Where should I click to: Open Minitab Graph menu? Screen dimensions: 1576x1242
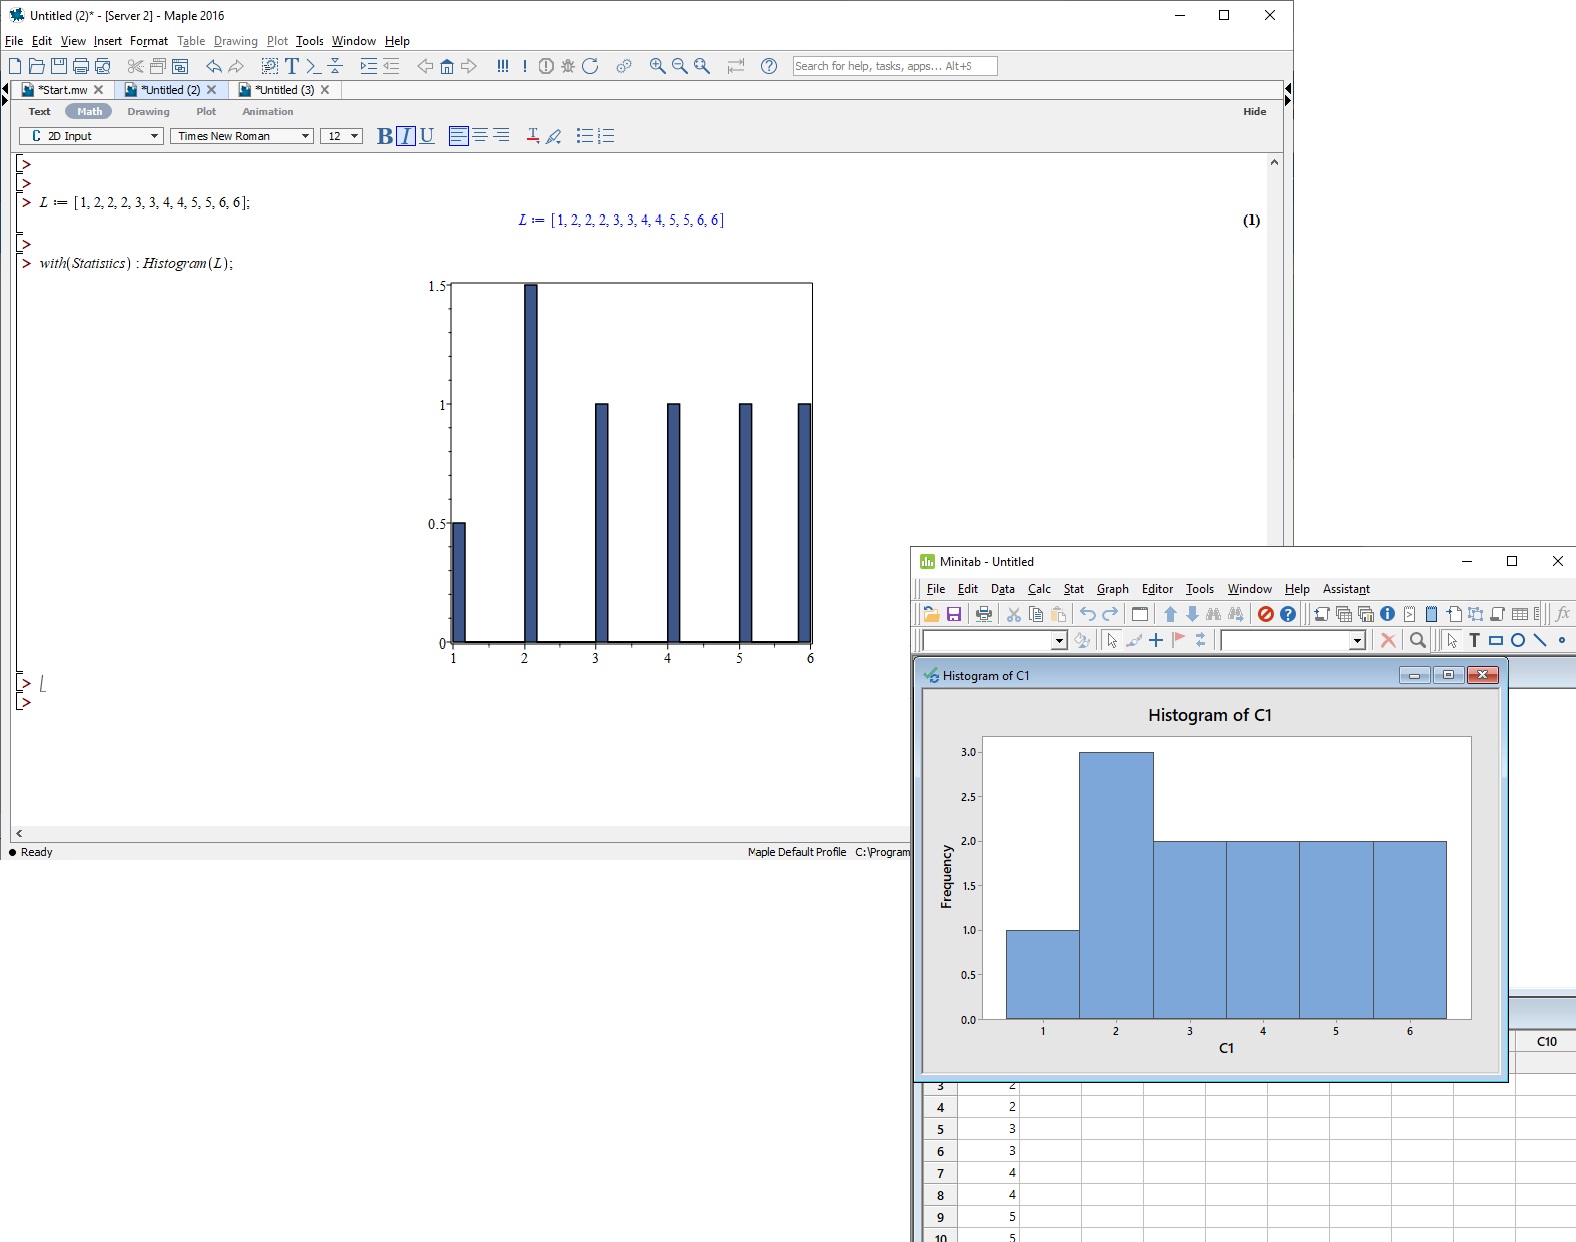pos(1113,589)
